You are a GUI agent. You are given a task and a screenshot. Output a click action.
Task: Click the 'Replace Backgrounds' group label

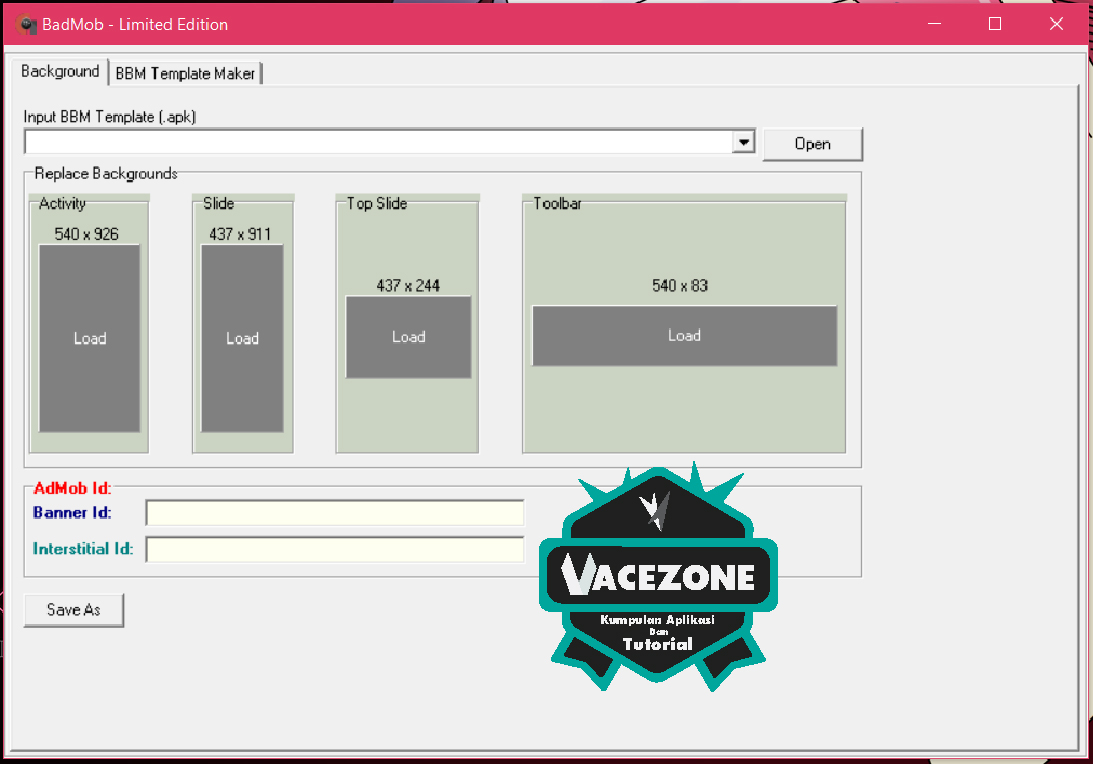coord(106,174)
